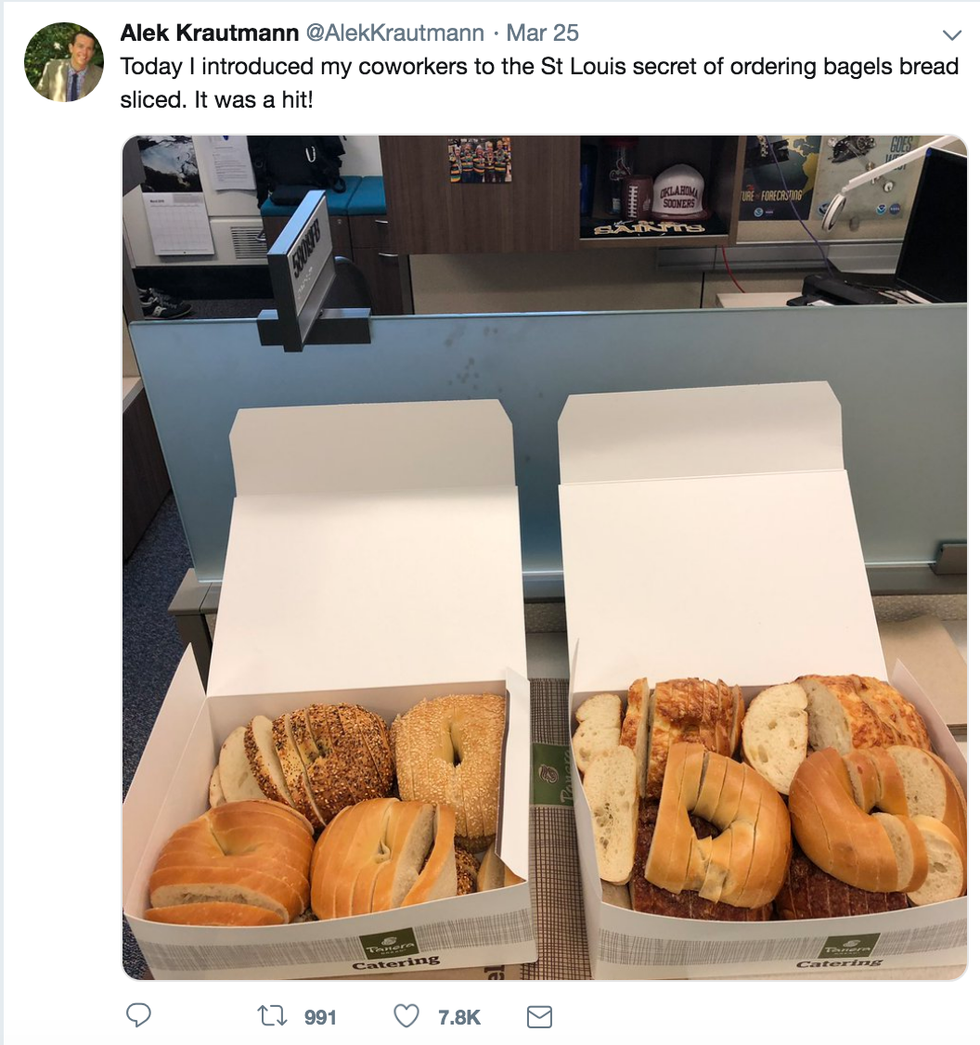Click the tweet text about St Louis bagels

(539, 83)
